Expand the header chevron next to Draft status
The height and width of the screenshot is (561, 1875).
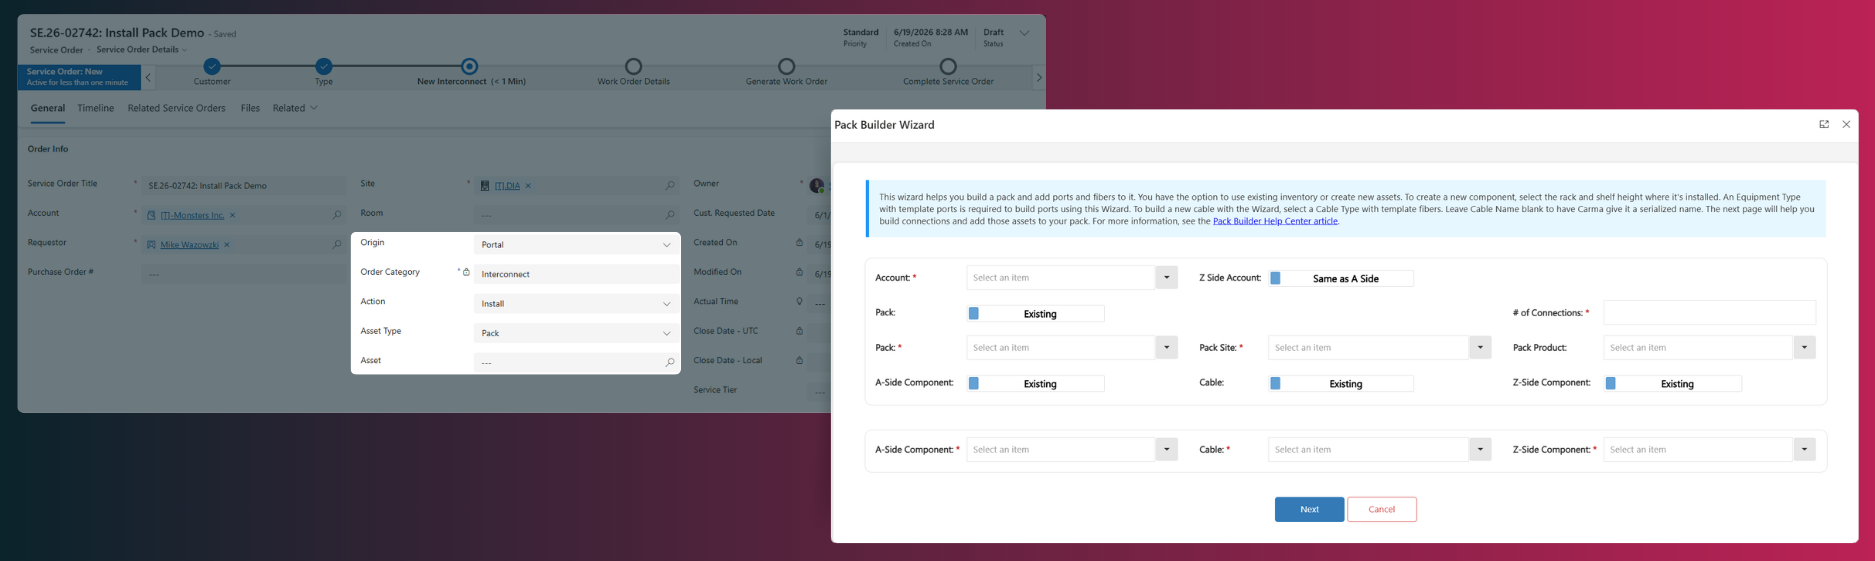(x=1024, y=33)
